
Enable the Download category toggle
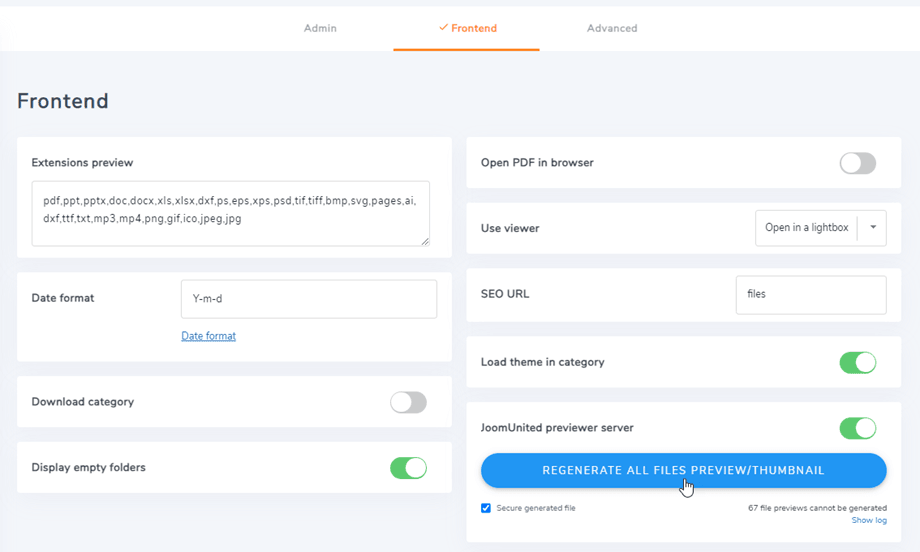pos(408,402)
